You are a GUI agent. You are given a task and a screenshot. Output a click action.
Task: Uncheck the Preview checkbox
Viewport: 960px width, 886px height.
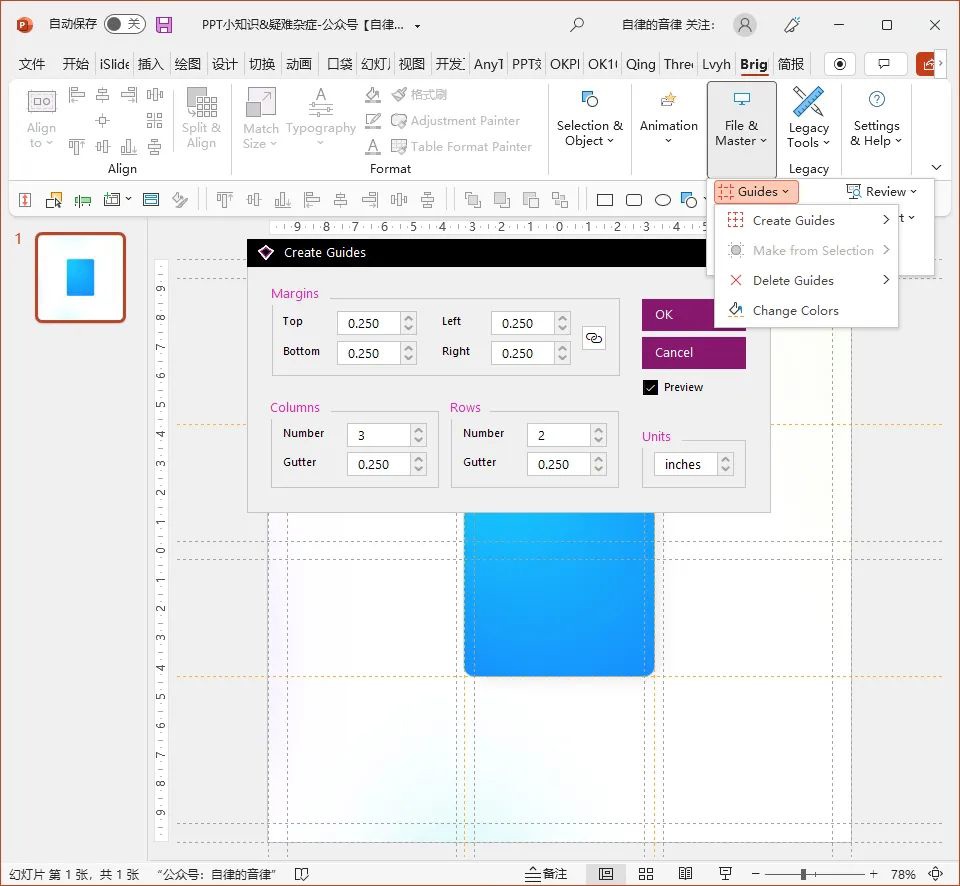click(651, 387)
